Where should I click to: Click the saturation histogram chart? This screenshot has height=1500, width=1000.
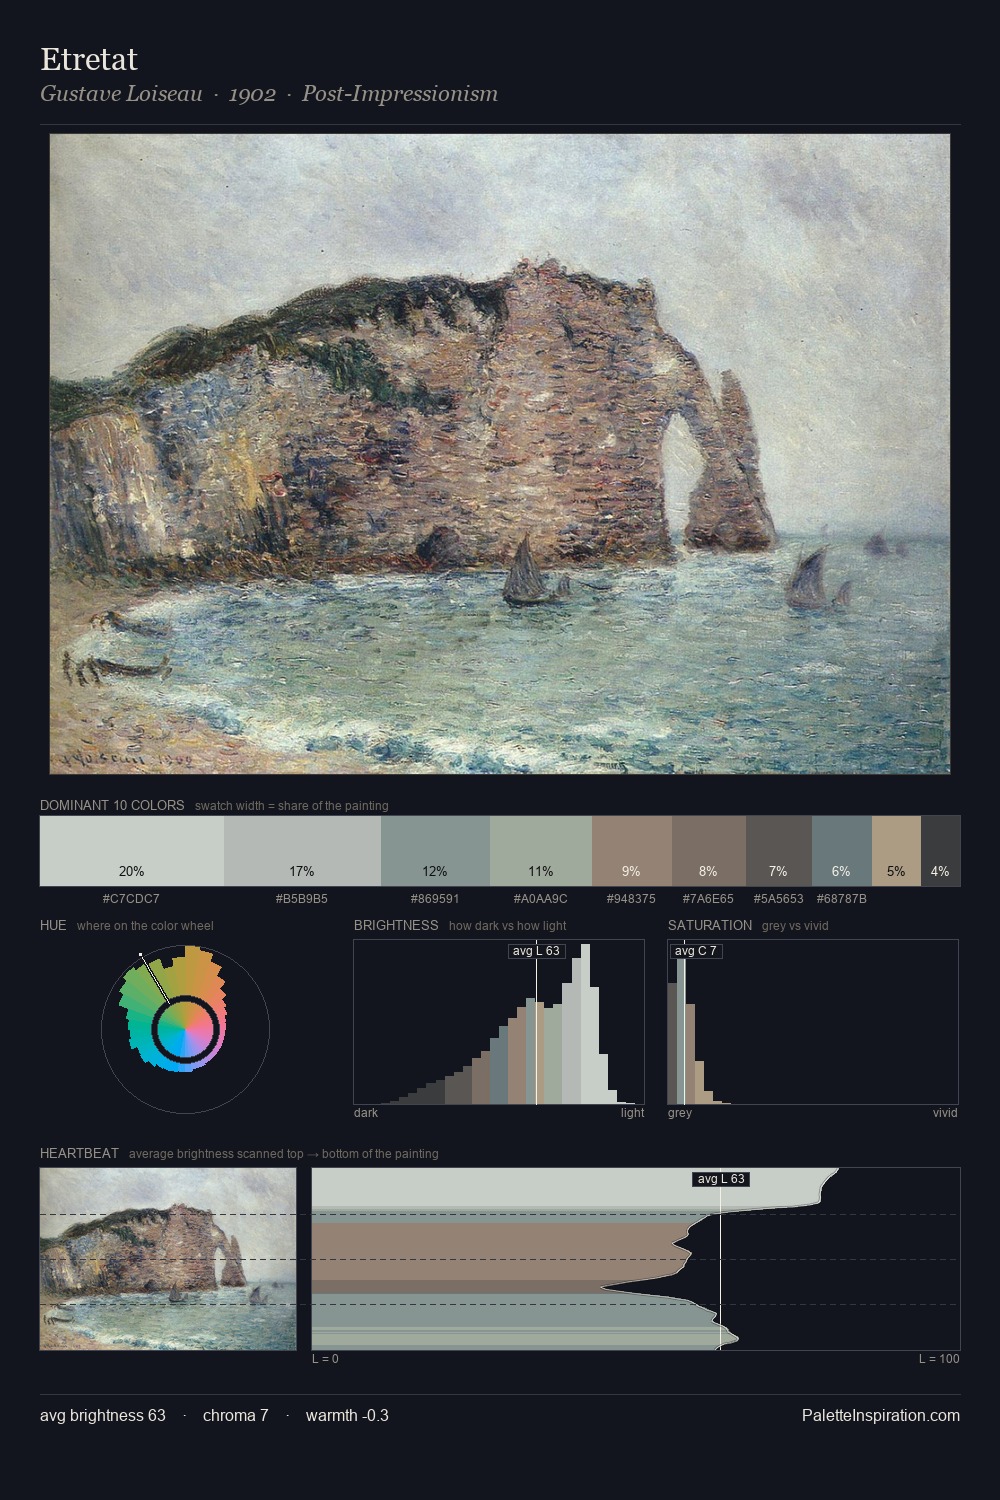pyautogui.click(x=813, y=1022)
